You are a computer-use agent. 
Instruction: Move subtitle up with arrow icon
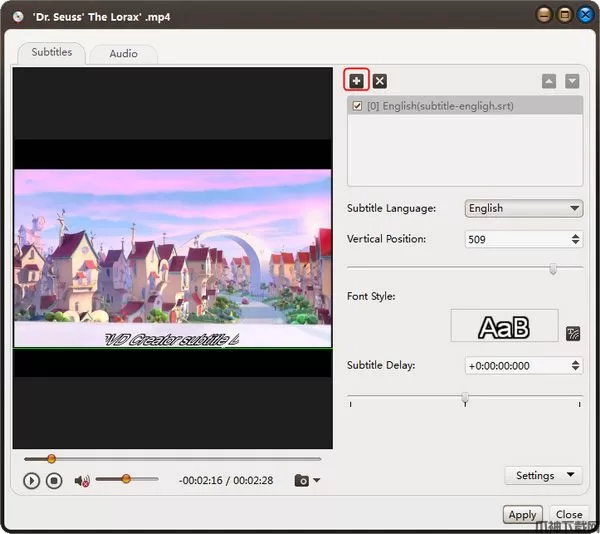tap(549, 81)
